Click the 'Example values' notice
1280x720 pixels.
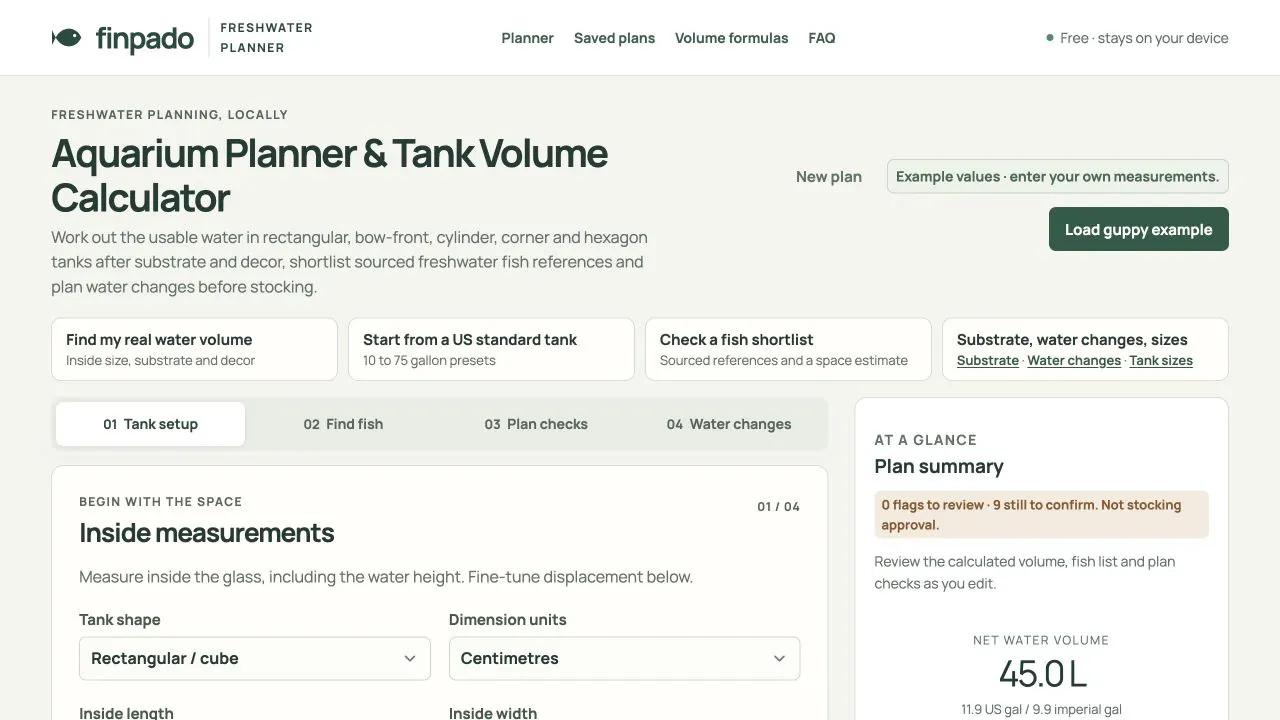(x=1058, y=177)
